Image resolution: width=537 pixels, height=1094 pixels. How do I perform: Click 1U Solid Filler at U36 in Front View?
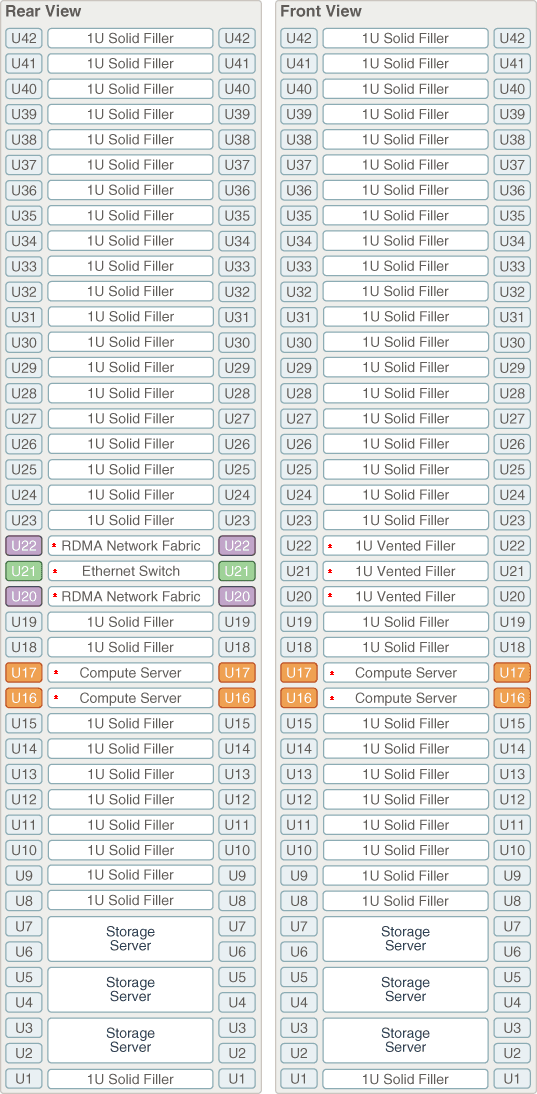tap(405, 190)
